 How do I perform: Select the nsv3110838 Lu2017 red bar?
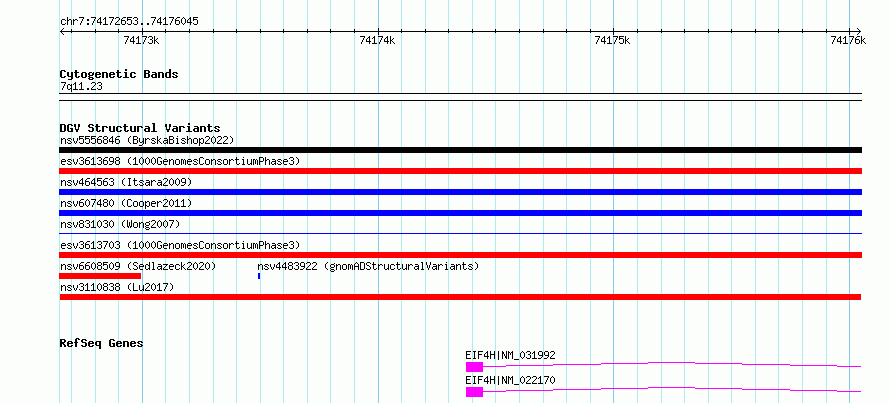(x=460, y=297)
